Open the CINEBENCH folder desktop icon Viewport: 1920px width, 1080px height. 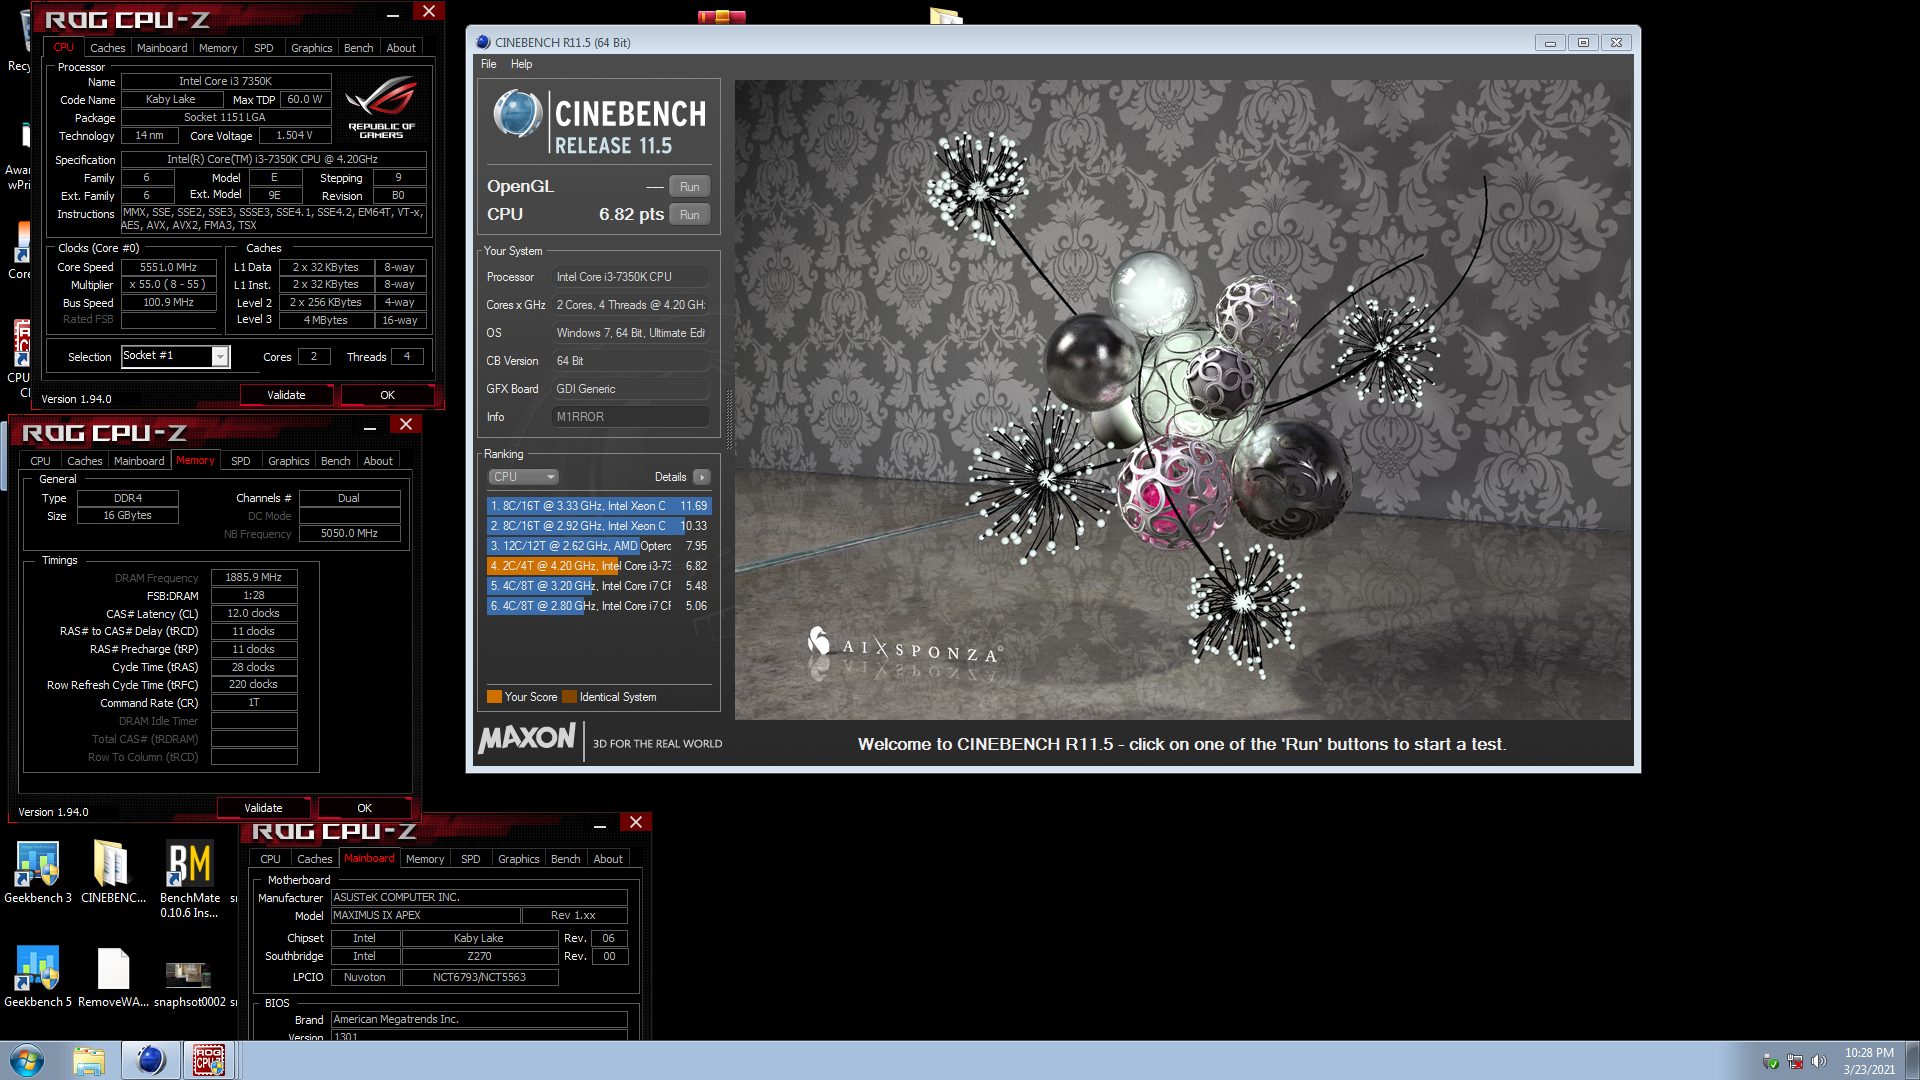(112, 872)
